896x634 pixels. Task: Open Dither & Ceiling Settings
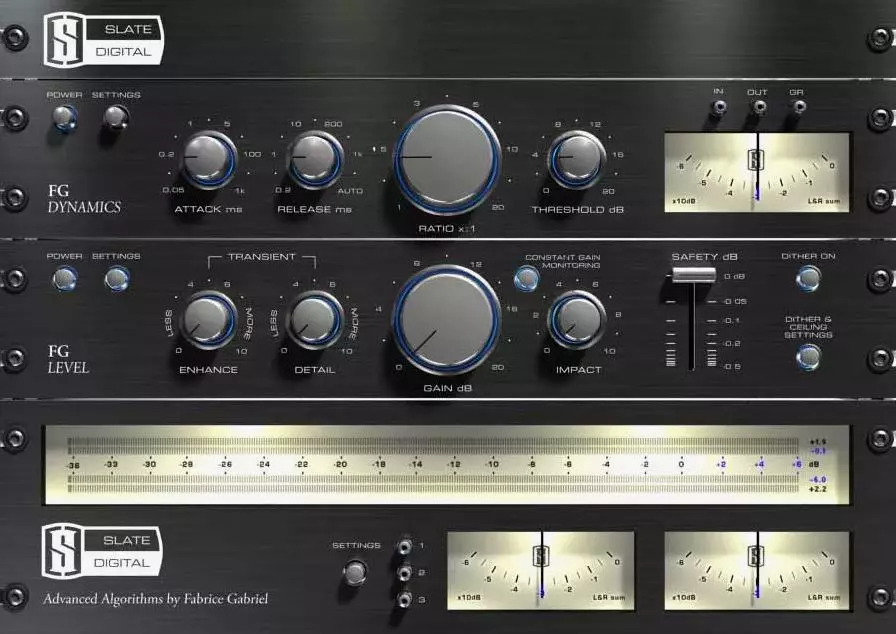(x=808, y=356)
